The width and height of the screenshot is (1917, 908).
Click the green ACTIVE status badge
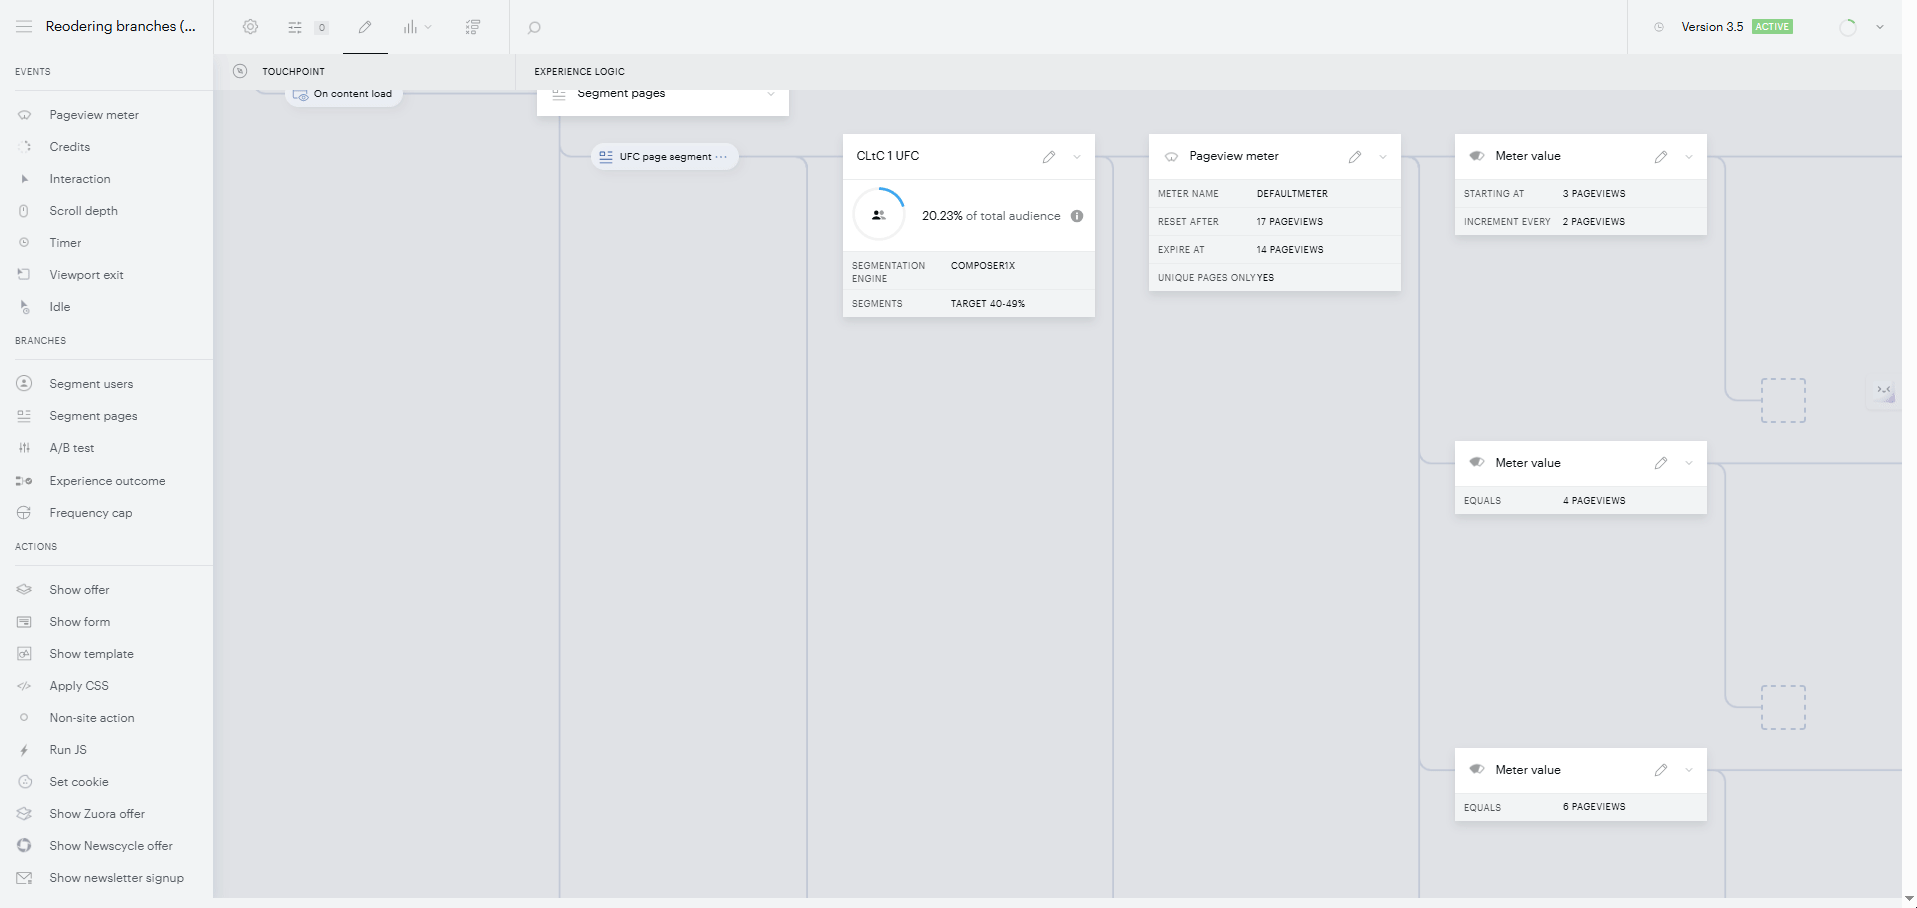click(1772, 27)
